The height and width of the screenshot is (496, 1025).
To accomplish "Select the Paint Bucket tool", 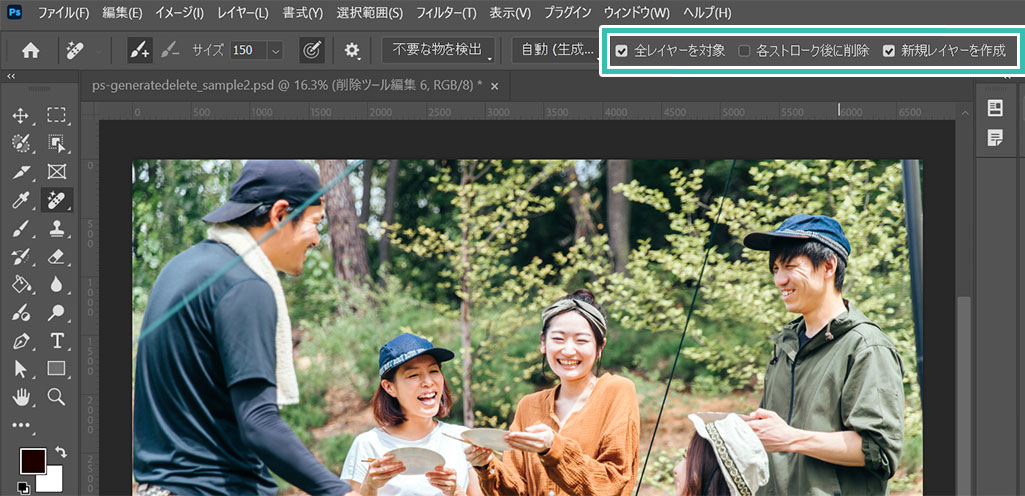I will pyautogui.click(x=21, y=284).
